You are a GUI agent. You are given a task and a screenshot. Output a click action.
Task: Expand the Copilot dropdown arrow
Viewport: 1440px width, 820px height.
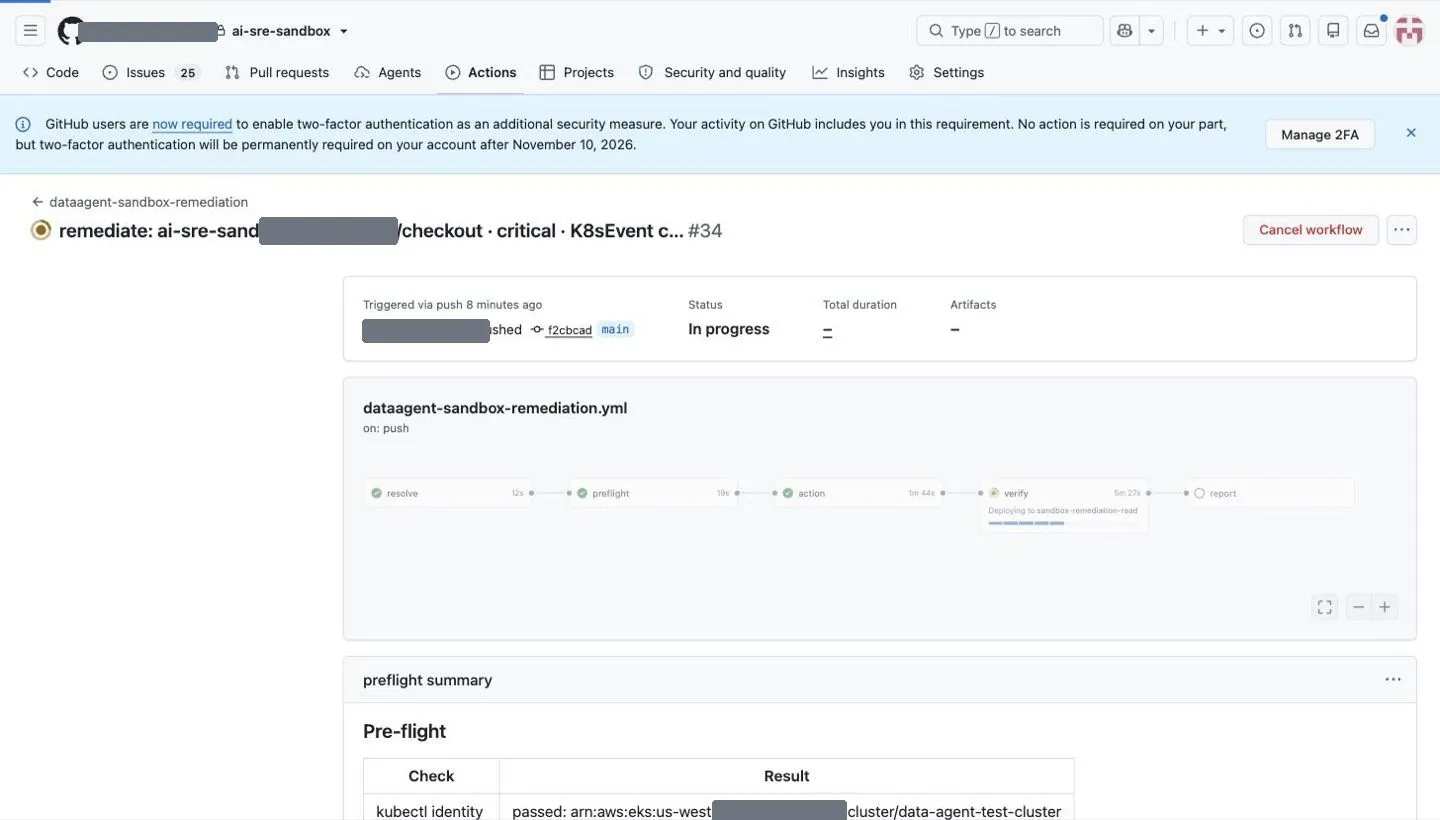pos(1152,31)
